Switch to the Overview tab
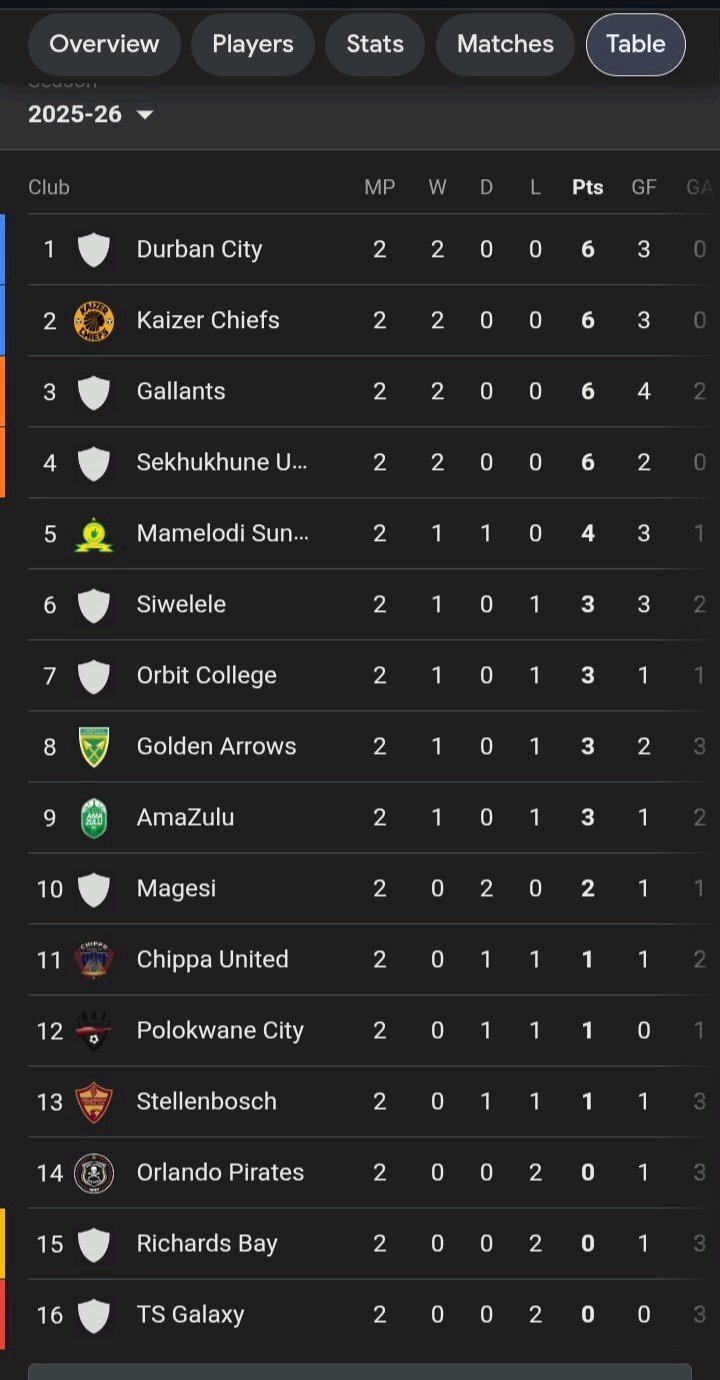 (104, 44)
